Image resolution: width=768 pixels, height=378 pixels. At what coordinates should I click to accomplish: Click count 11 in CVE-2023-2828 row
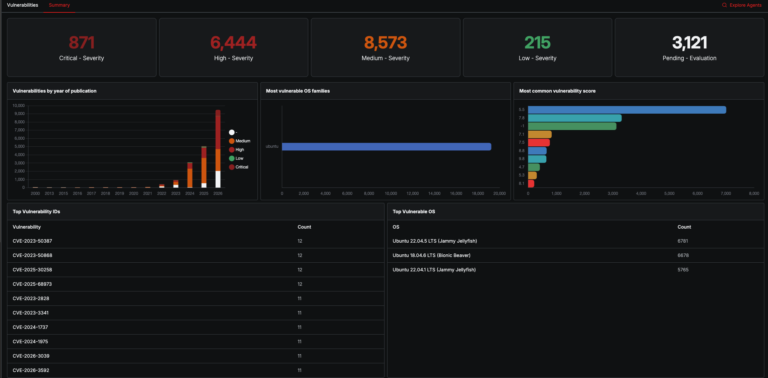pyautogui.click(x=300, y=298)
